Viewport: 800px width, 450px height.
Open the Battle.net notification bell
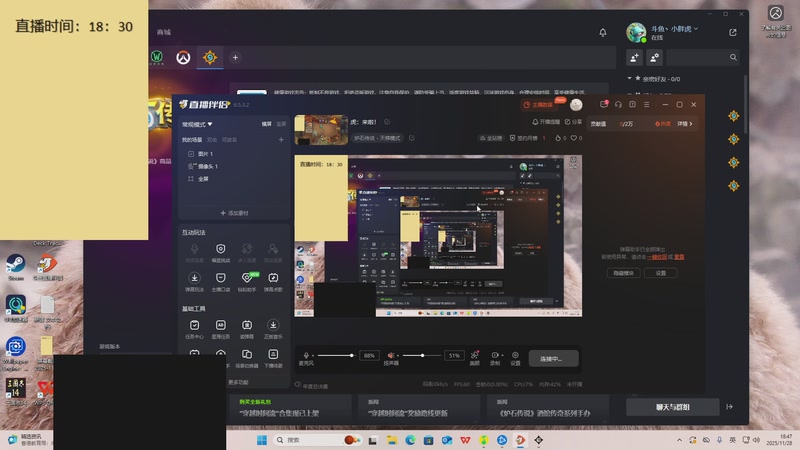pyautogui.click(x=603, y=32)
